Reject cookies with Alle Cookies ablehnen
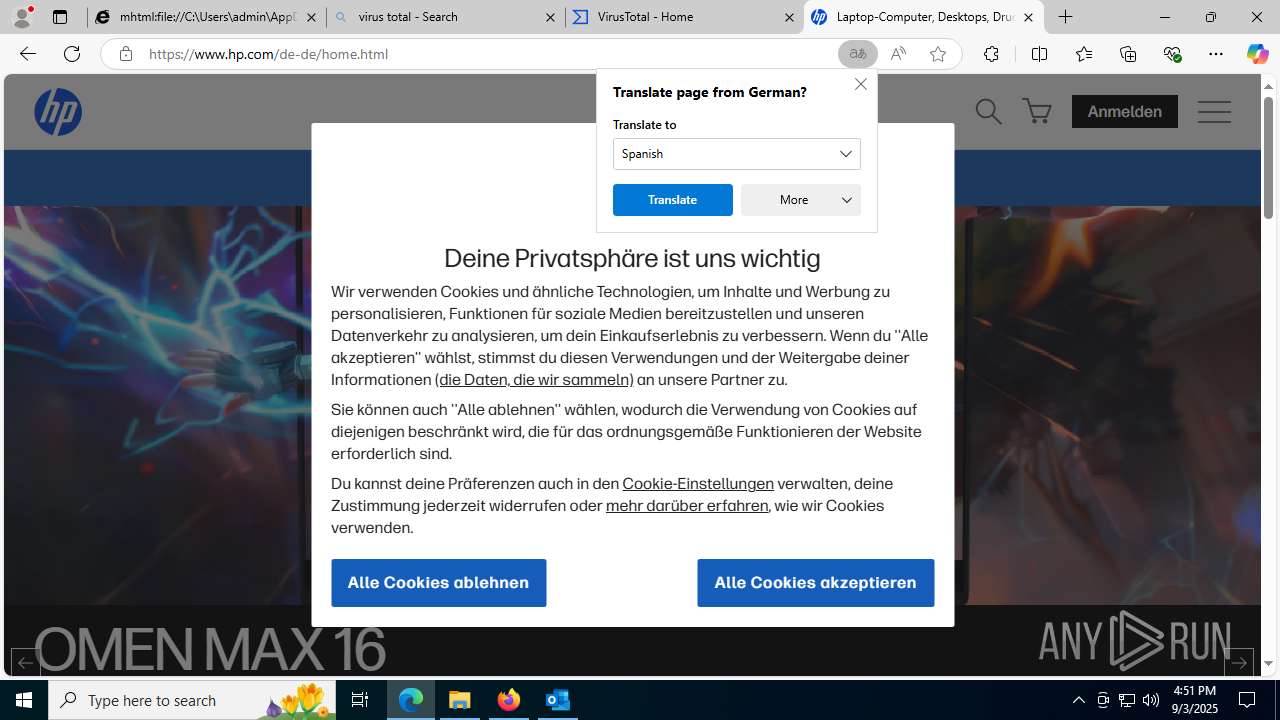Screen dimensions: 1280x720 [x=438, y=582]
